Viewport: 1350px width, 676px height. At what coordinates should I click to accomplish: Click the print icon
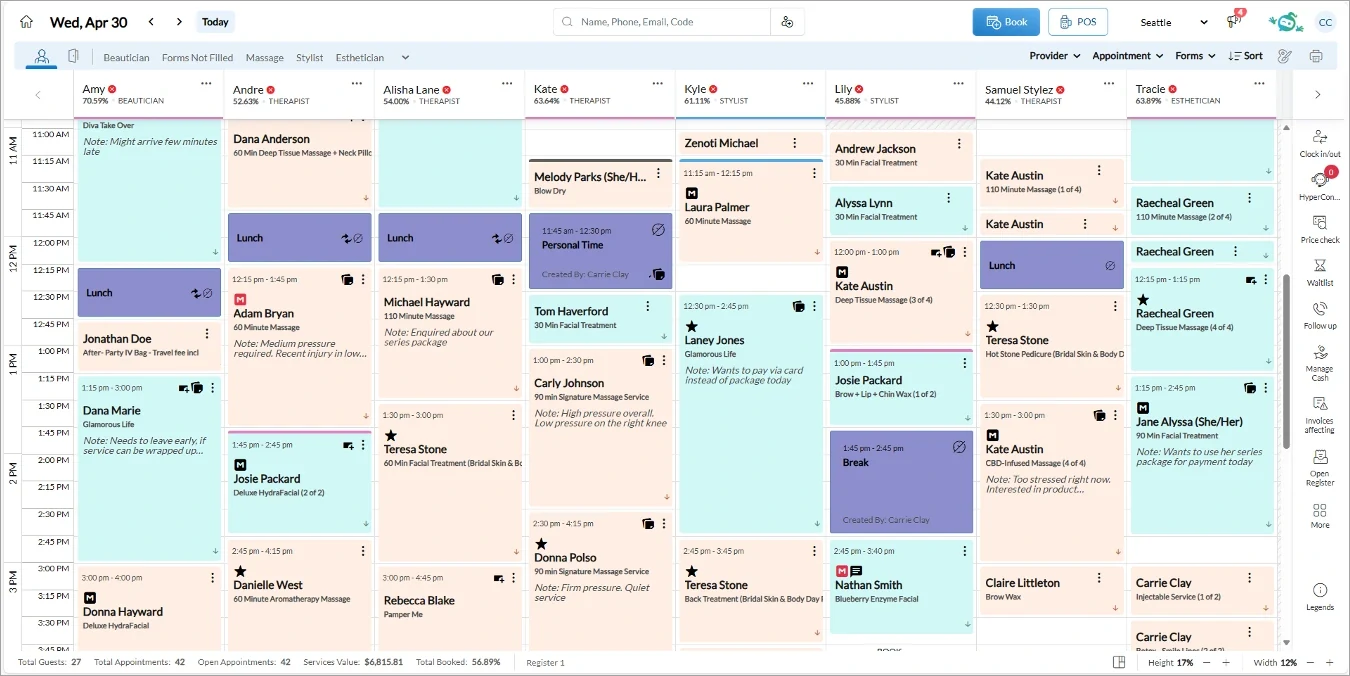click(x=1316, y=56)
